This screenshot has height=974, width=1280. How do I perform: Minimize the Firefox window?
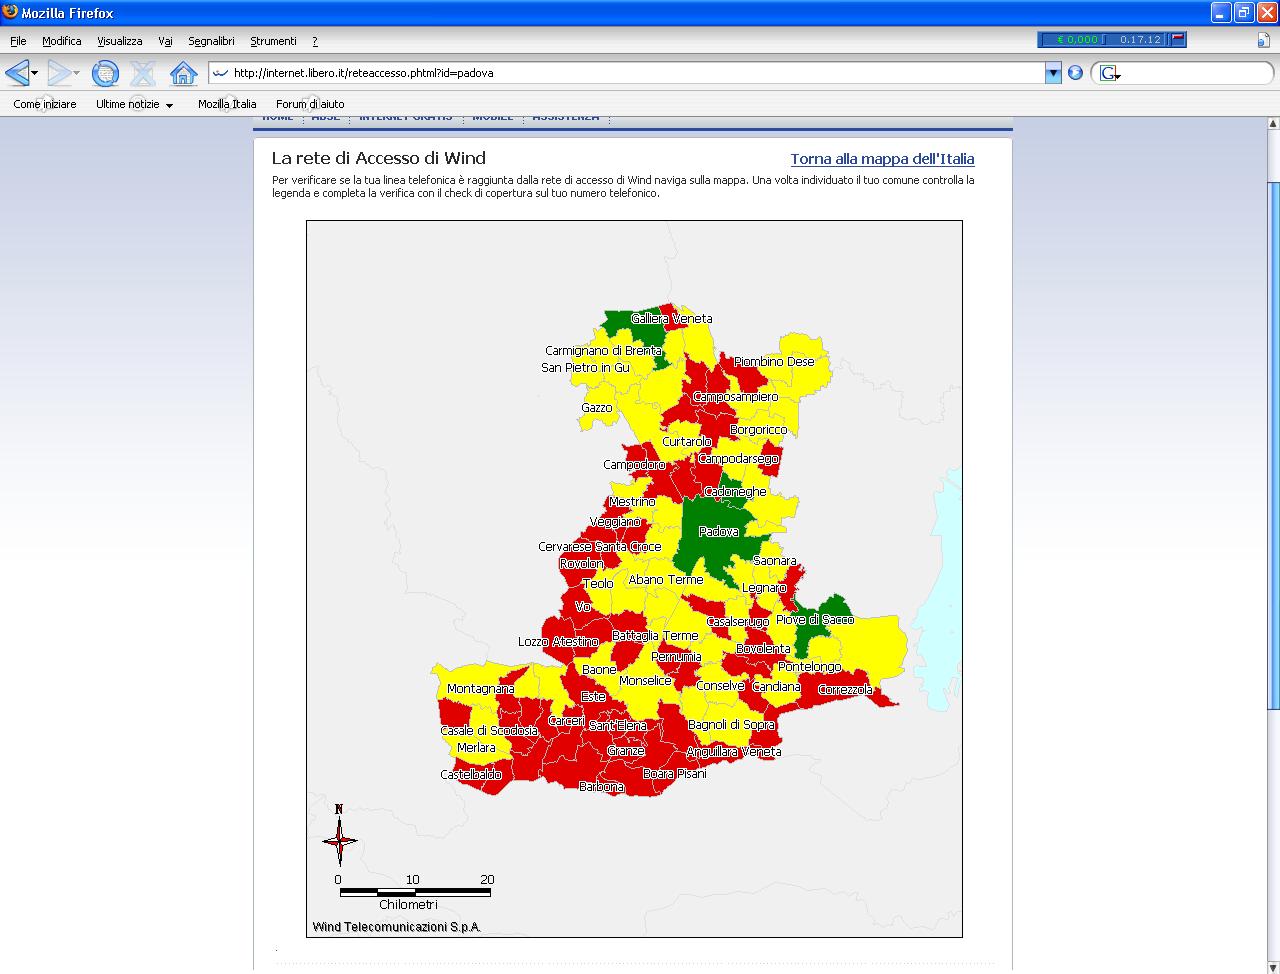(x=1221, y=12)
